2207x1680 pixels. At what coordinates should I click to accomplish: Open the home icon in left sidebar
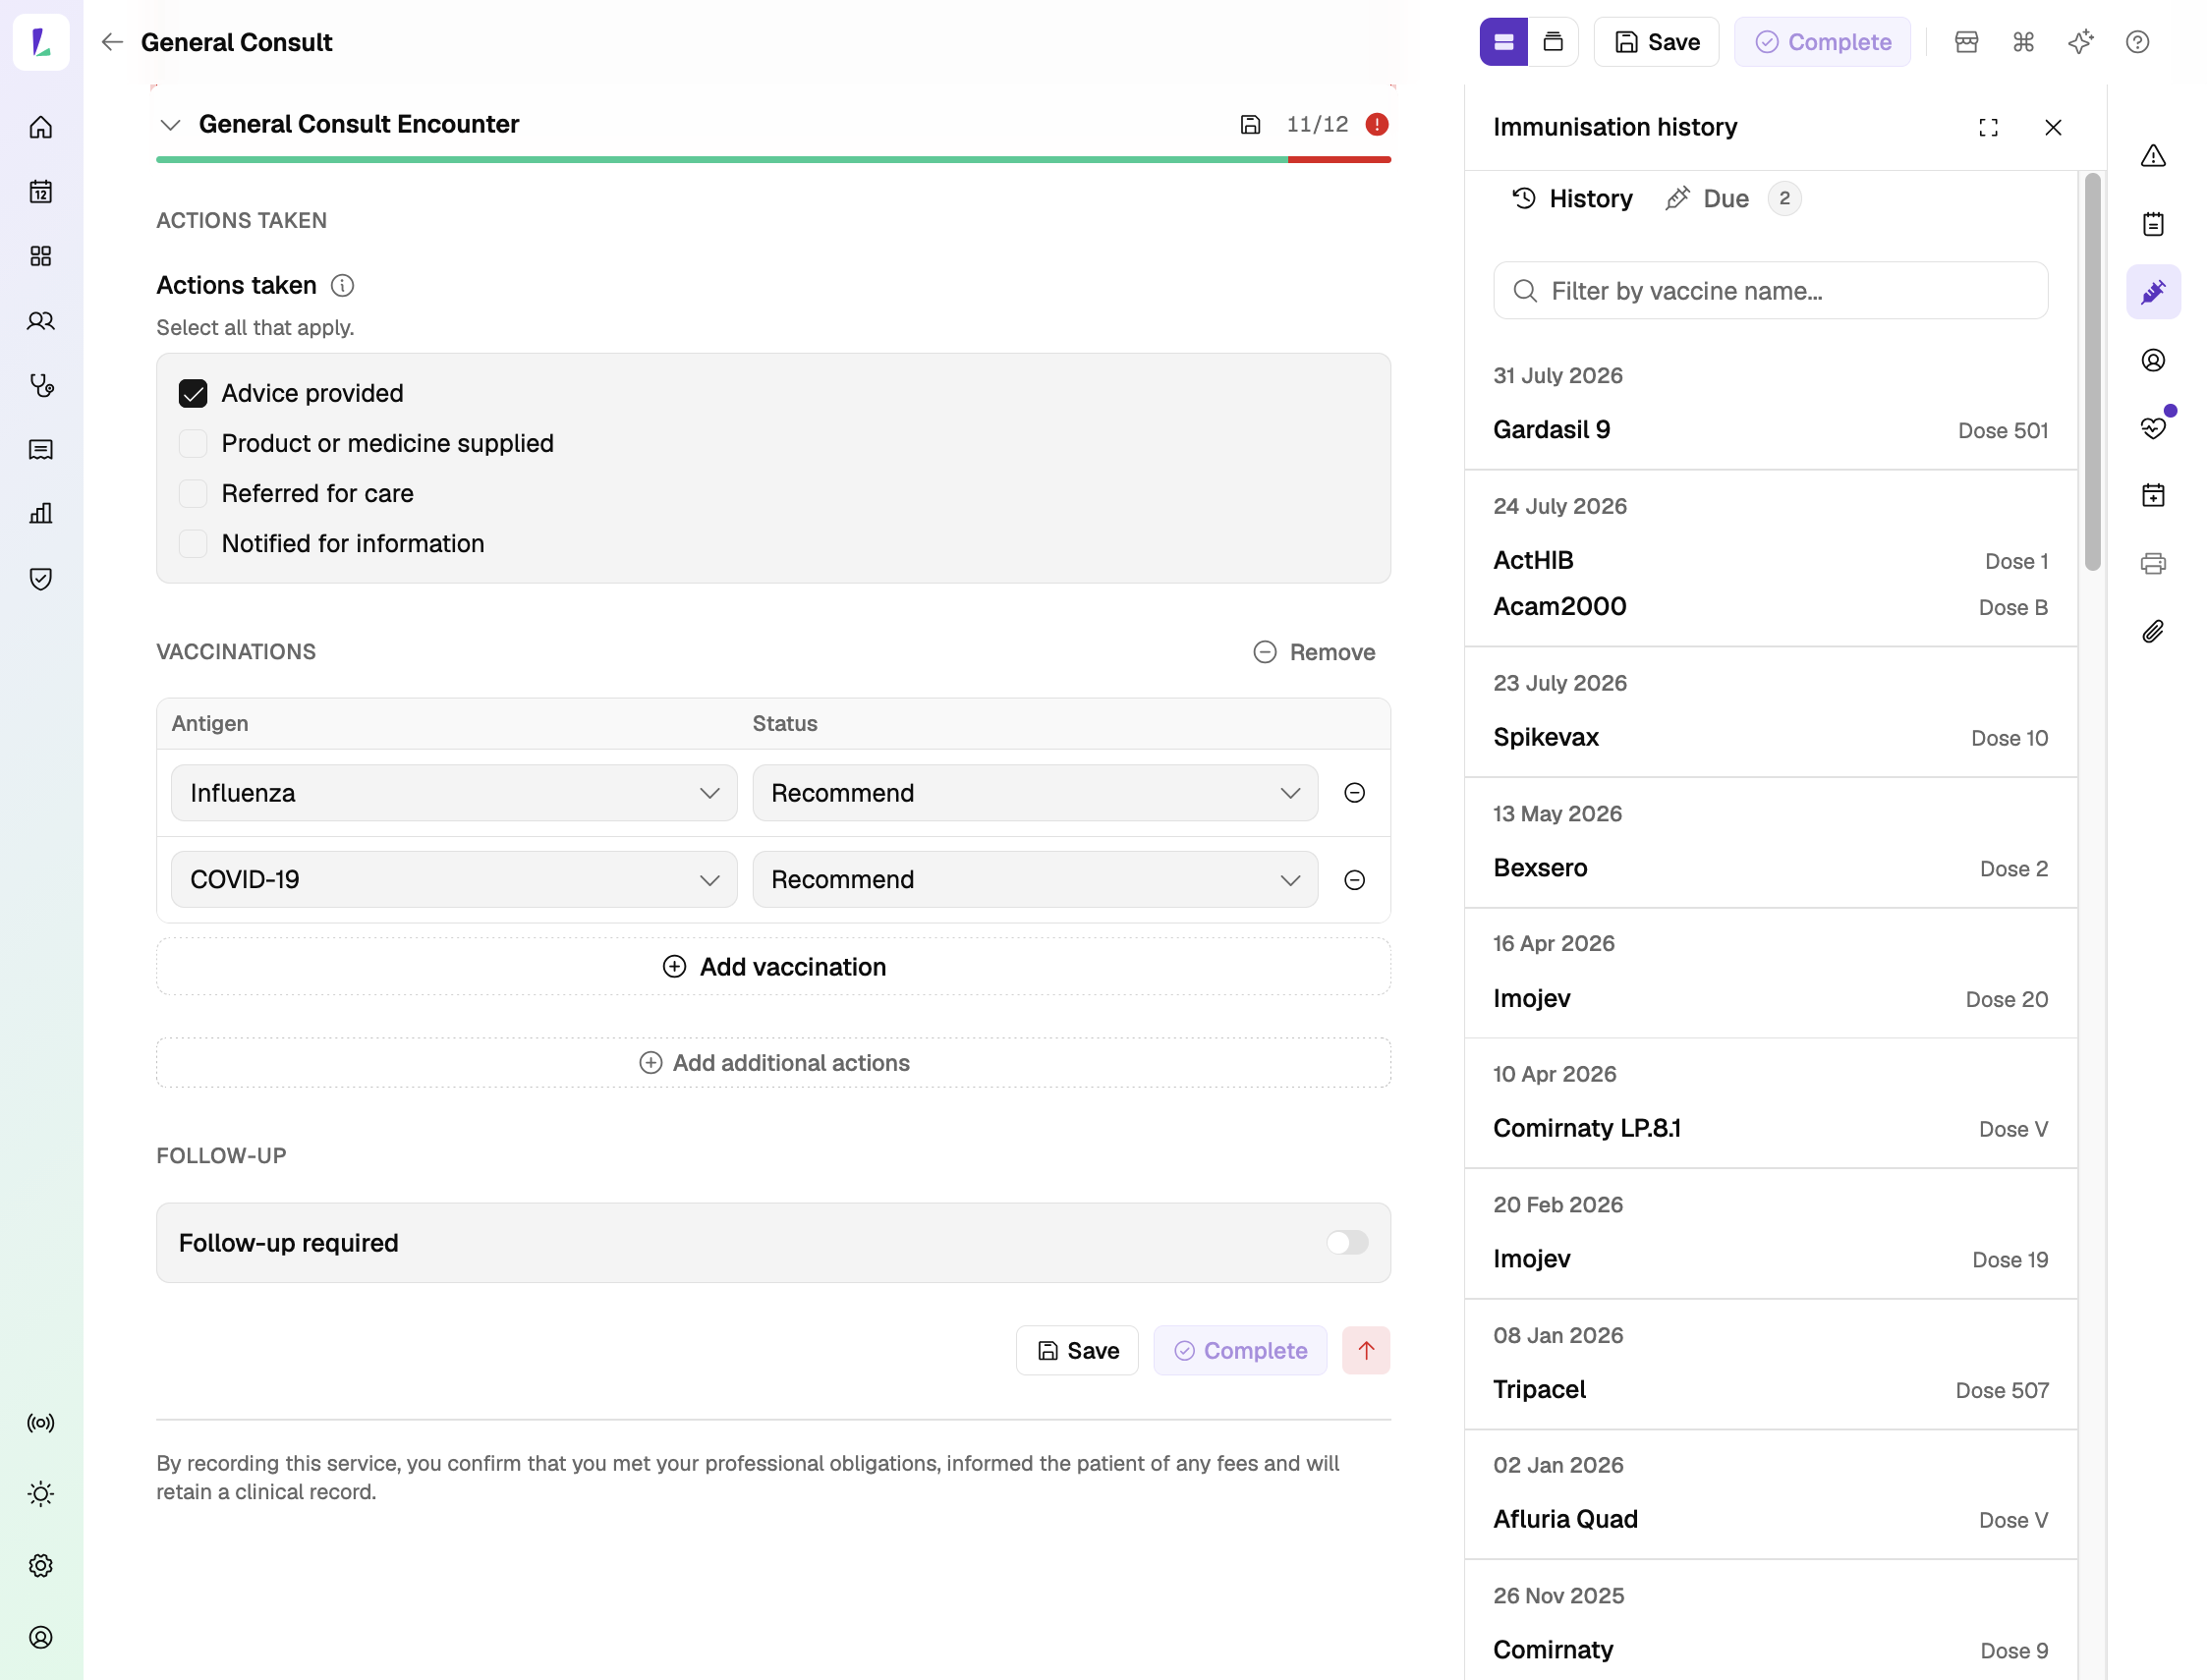(41, 127)
